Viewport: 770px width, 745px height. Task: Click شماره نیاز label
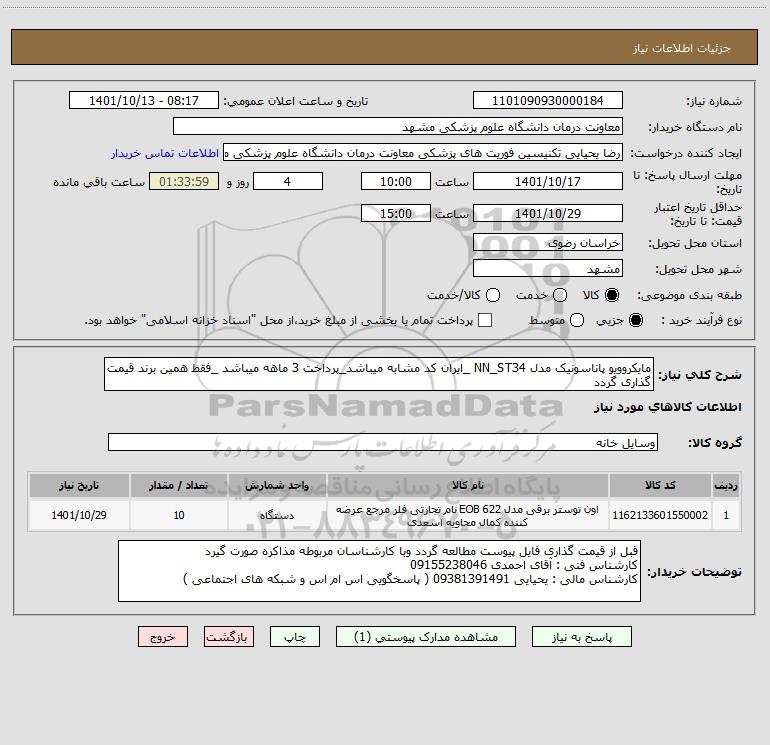tap(714, 101)
